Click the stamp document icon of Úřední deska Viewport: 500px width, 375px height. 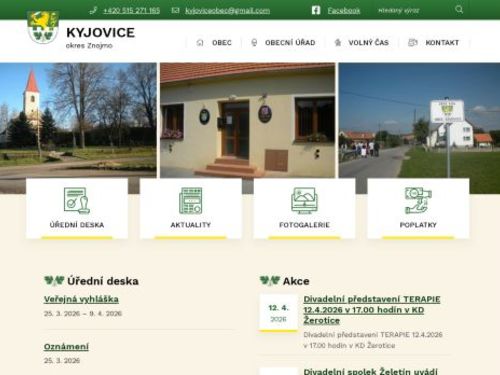coord(77,200)
